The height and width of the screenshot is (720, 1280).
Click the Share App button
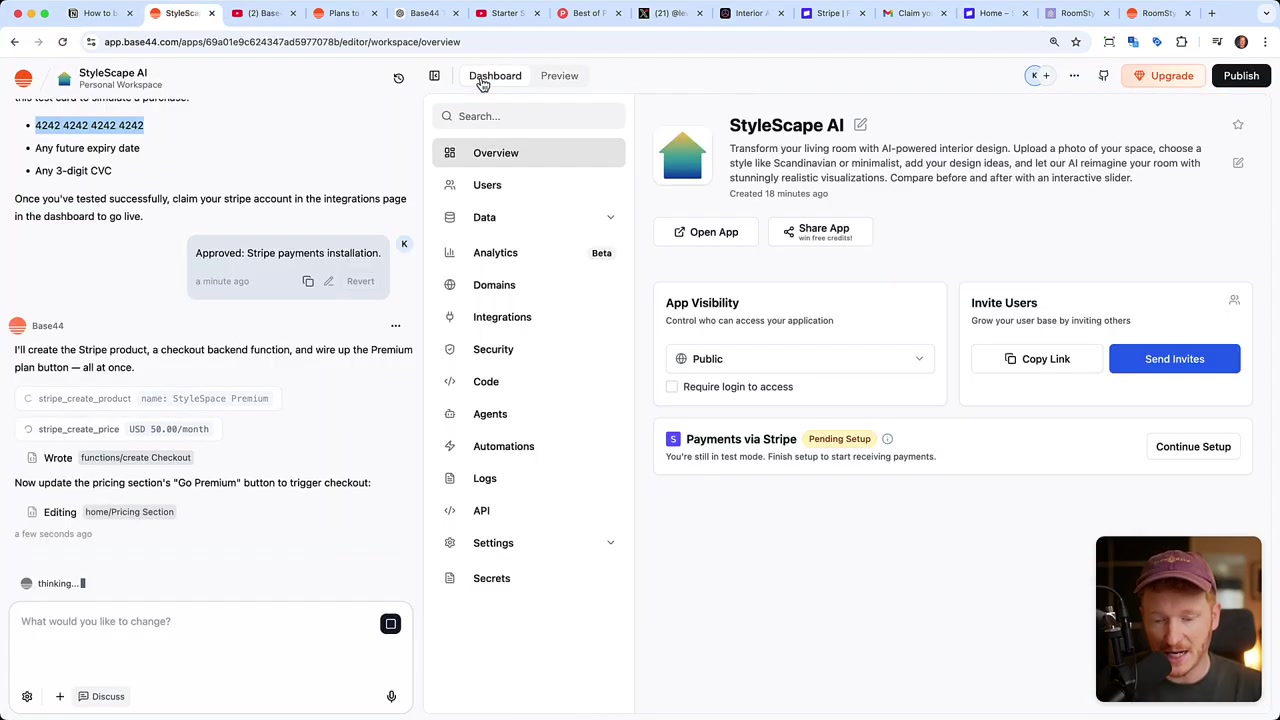click(x=820, y=232)
